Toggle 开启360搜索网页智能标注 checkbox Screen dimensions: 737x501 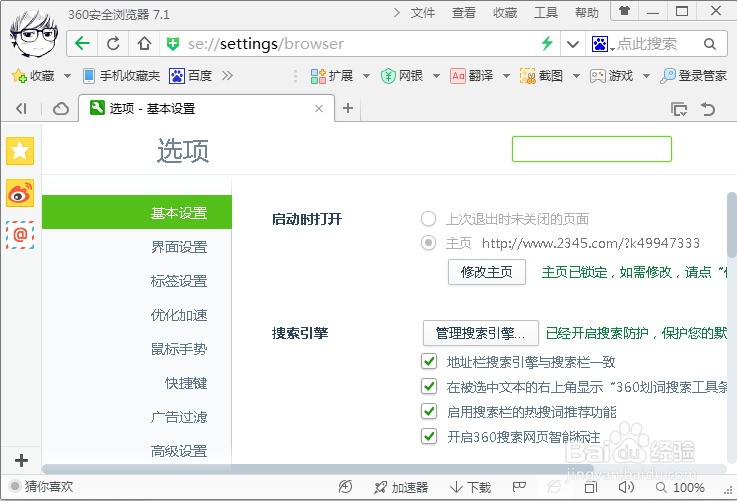429,436
